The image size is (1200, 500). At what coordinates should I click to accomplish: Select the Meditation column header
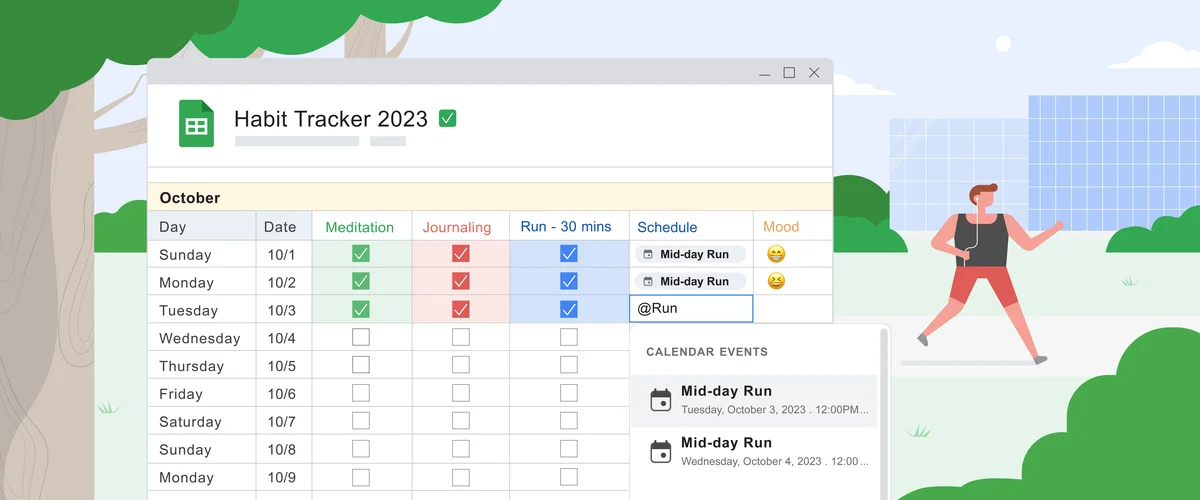click(362, 226)
